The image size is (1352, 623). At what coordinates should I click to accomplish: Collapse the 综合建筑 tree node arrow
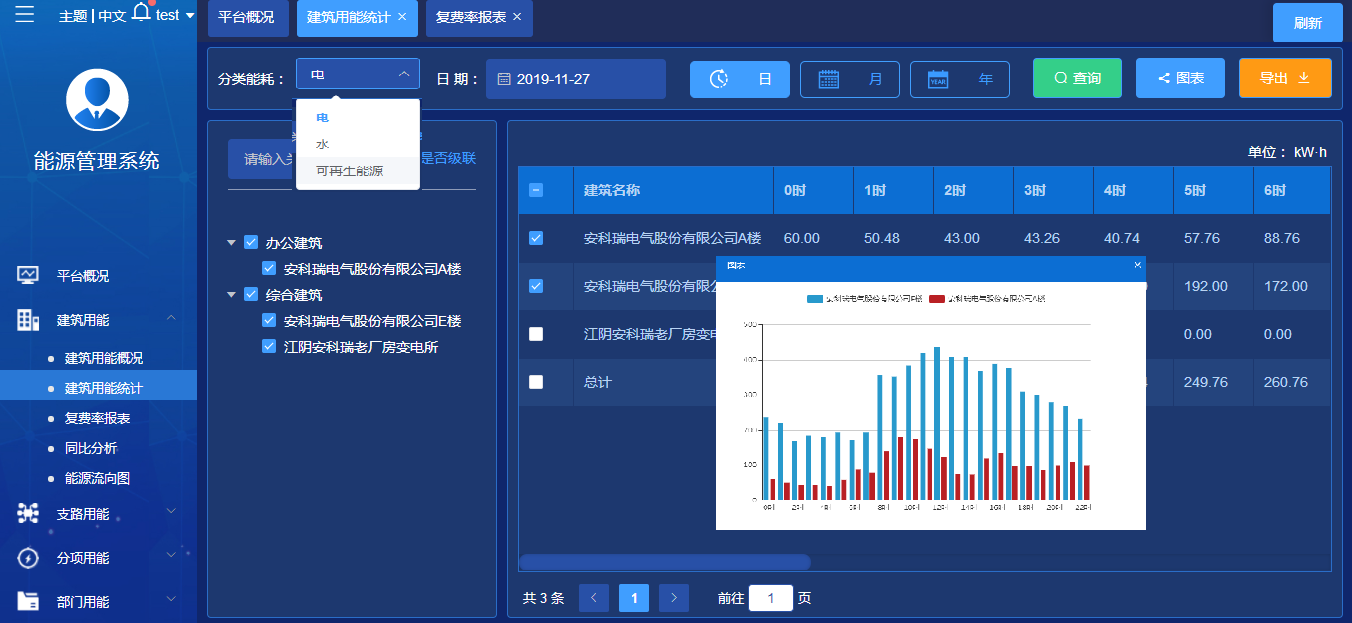point(232,294)
